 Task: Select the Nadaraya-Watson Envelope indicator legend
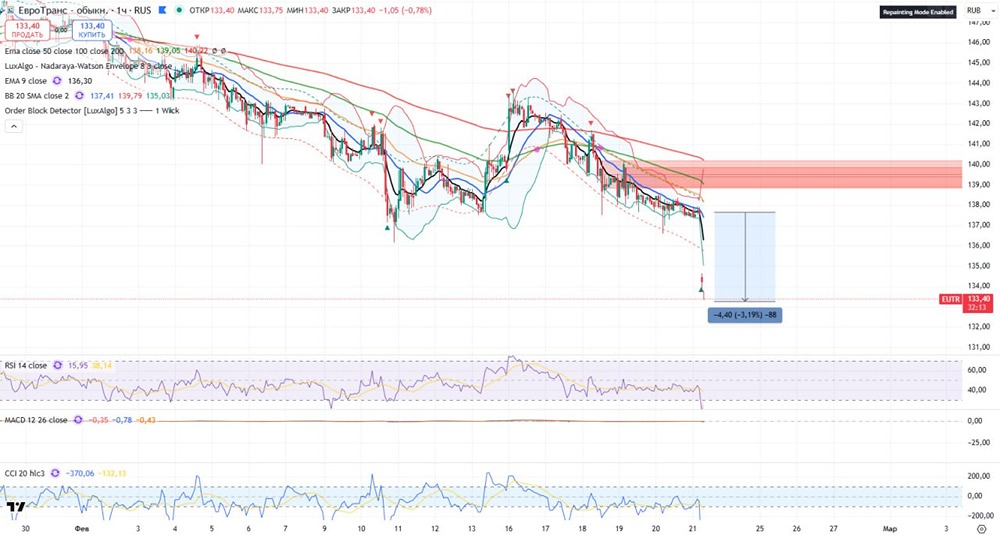click(x=88, y=66)
